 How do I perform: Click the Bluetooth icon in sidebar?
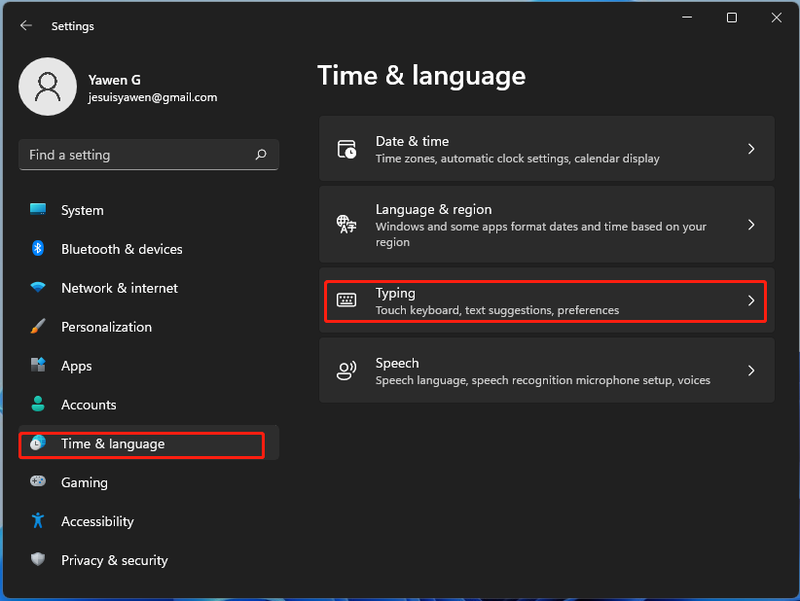[x=38, y=248]
